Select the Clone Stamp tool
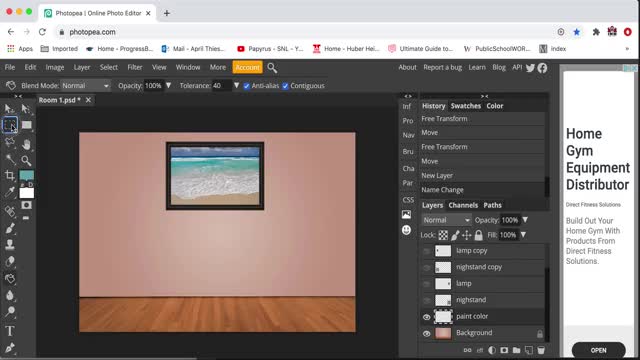 pyautogui.click(x=10, y=244)
